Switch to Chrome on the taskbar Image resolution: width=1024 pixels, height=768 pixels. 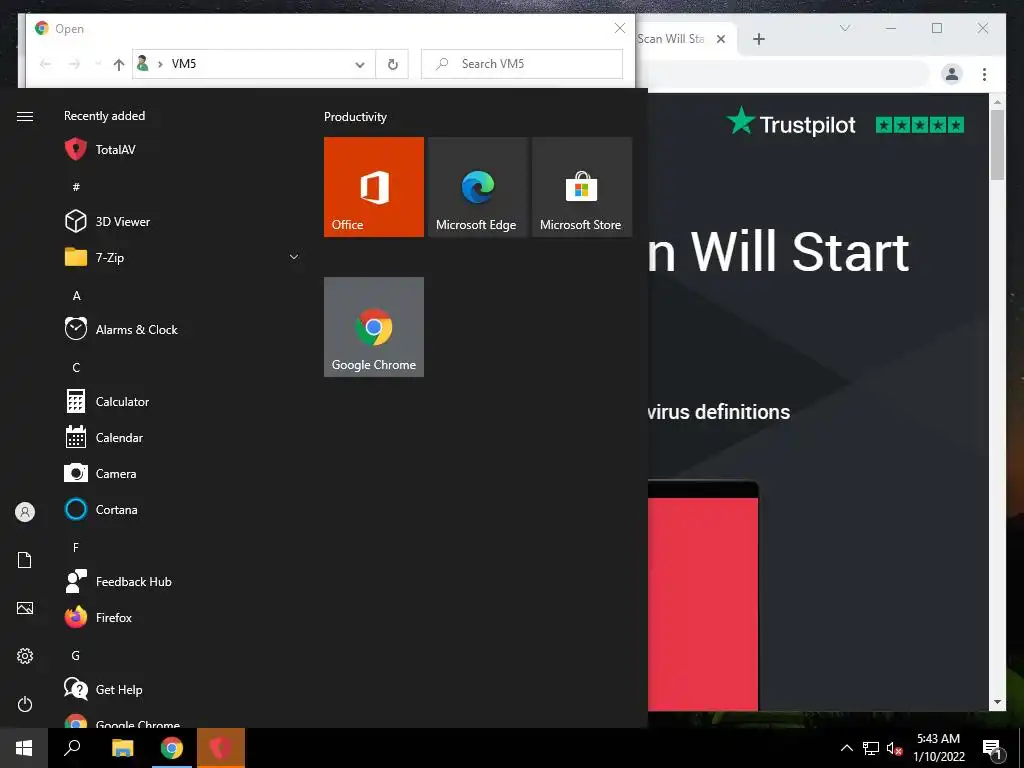tap(172, 748)
